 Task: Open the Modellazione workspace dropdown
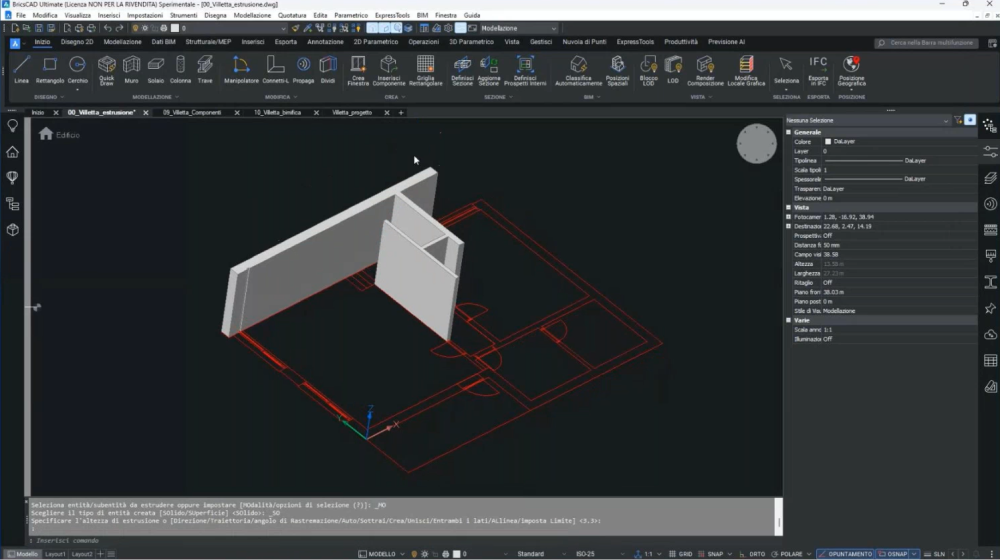point(516,29)
